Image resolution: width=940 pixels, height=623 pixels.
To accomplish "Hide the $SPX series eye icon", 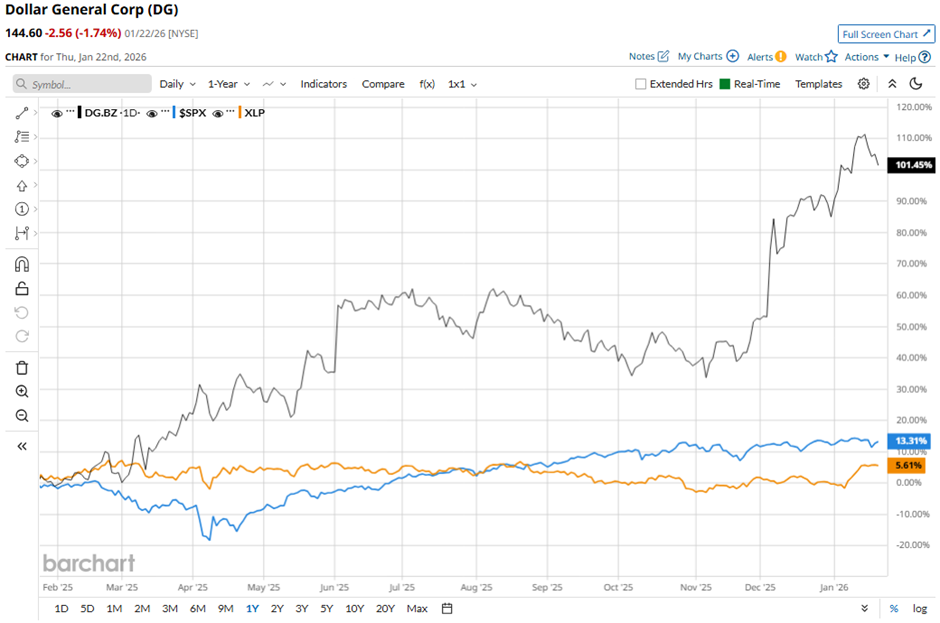I will pos(152,113).
